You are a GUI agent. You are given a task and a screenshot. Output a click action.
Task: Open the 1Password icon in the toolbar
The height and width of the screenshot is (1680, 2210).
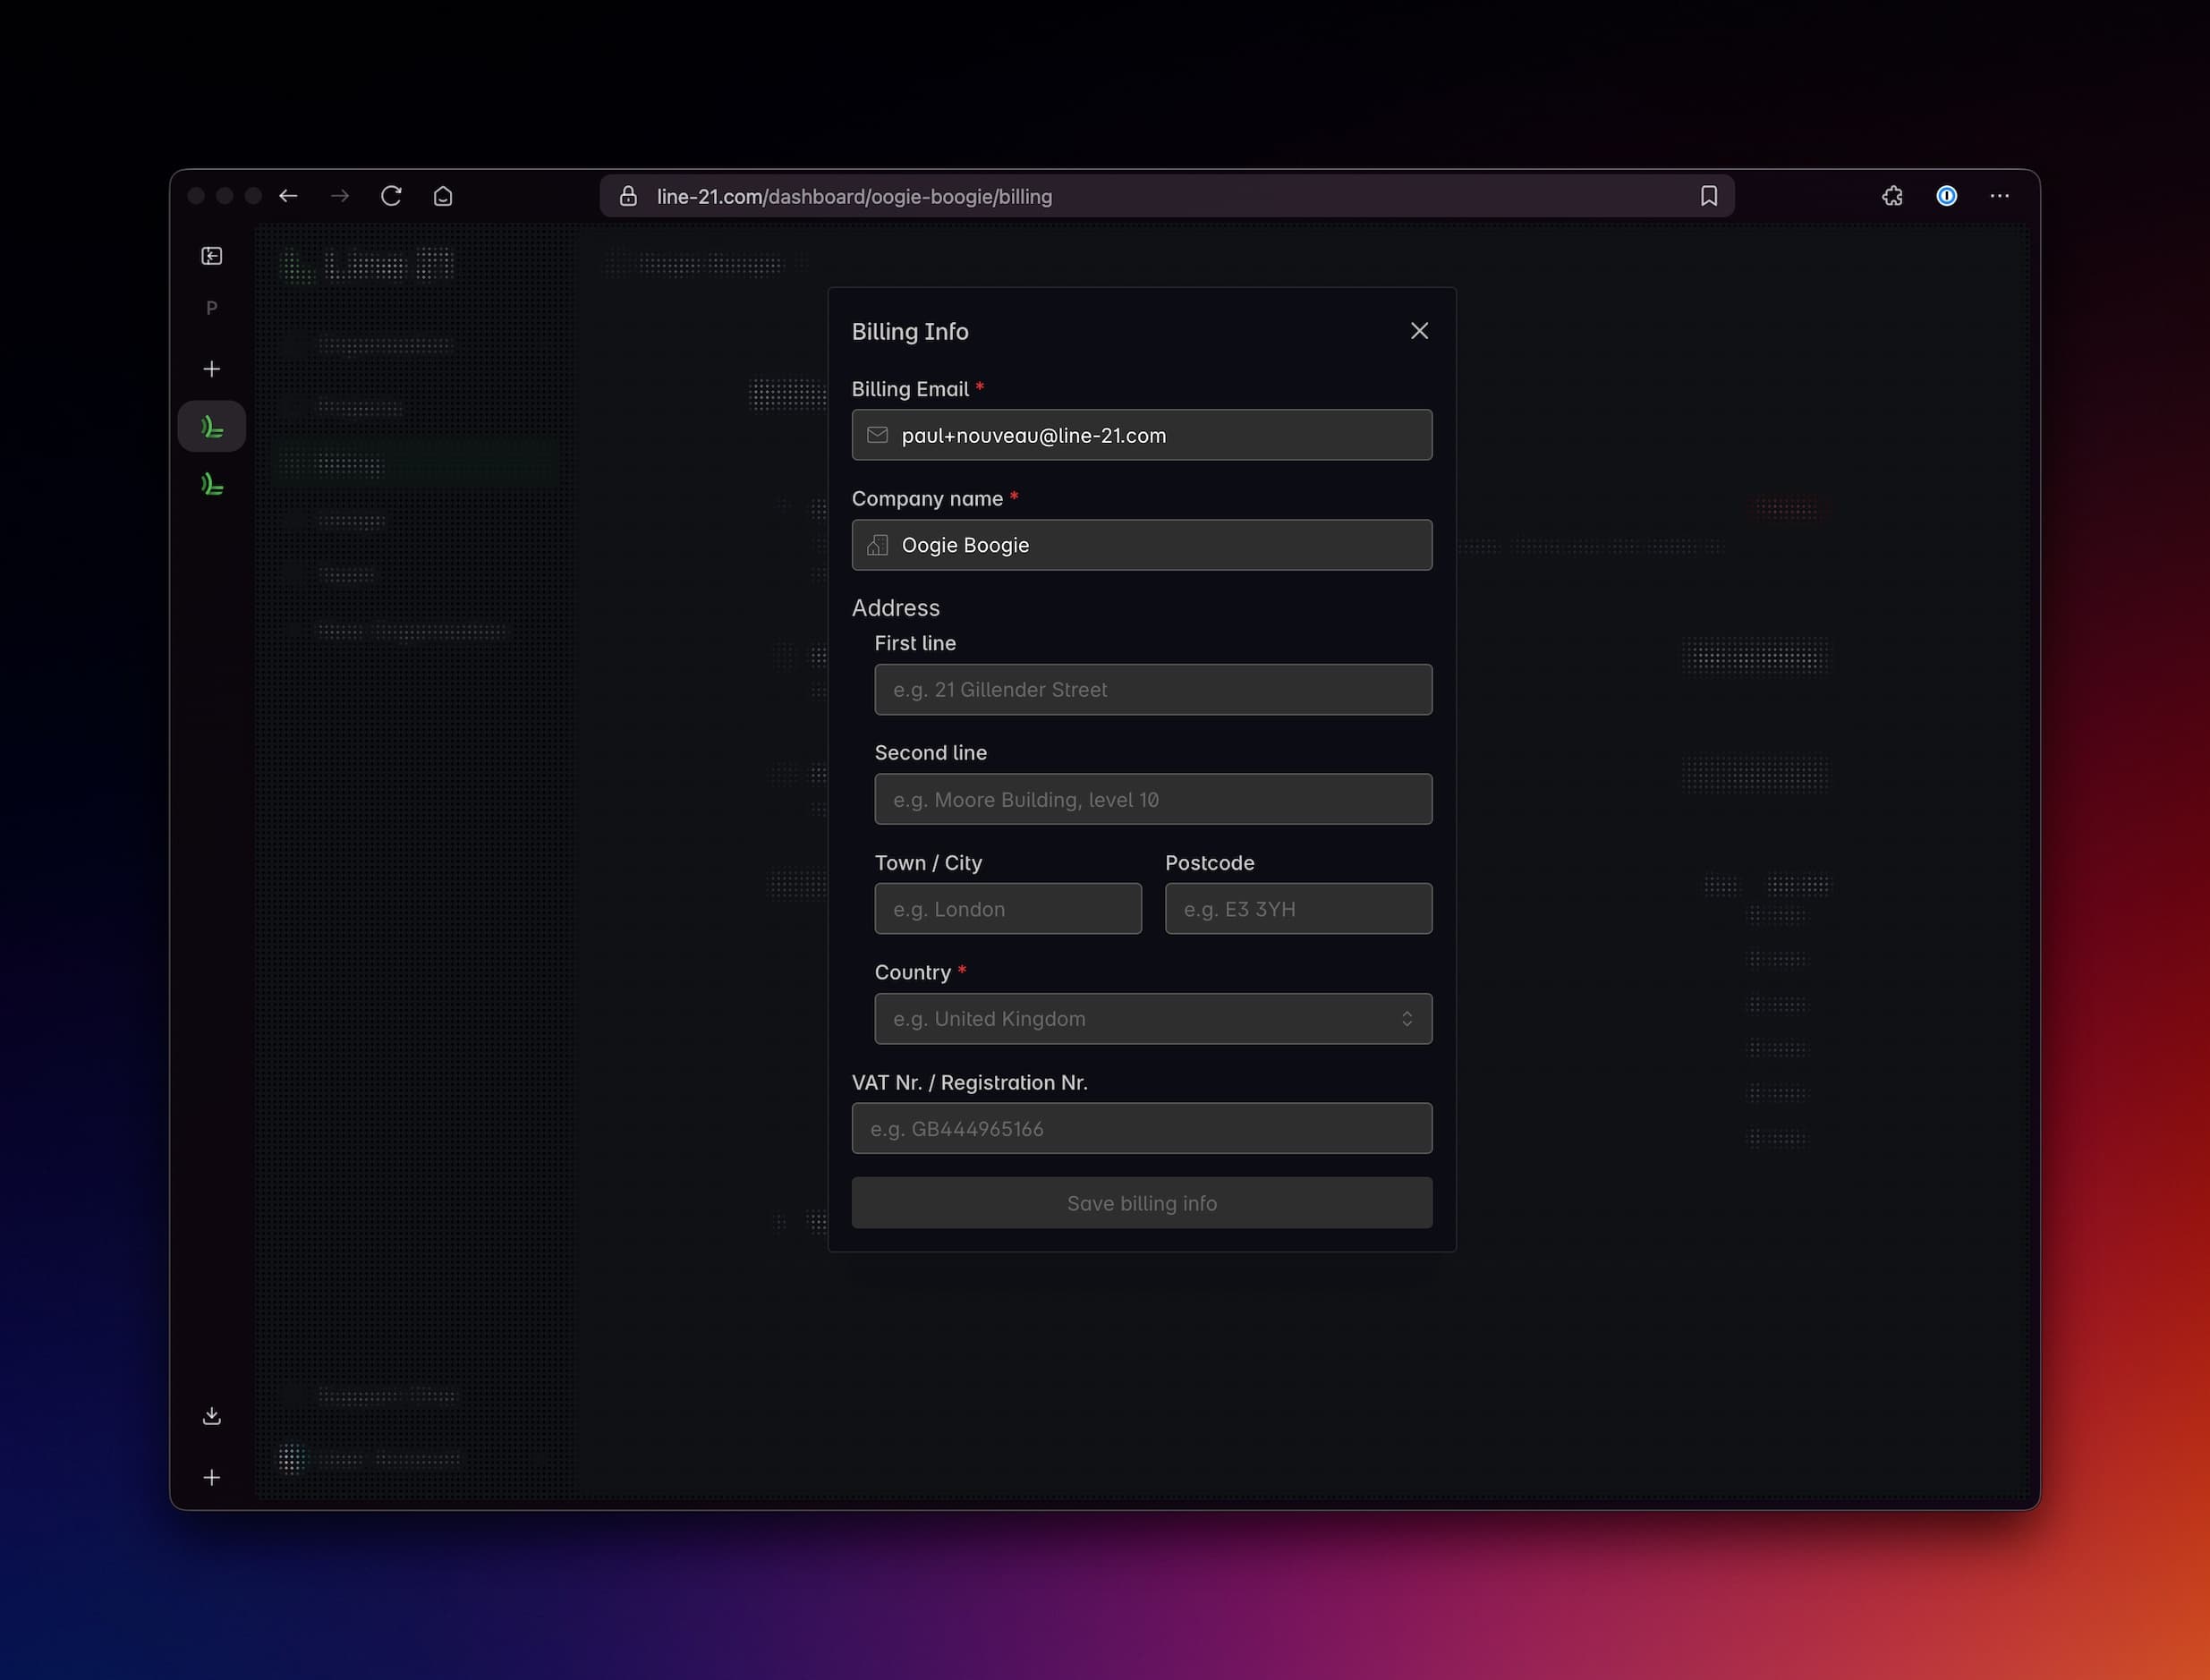click(x=1946, y=196)
